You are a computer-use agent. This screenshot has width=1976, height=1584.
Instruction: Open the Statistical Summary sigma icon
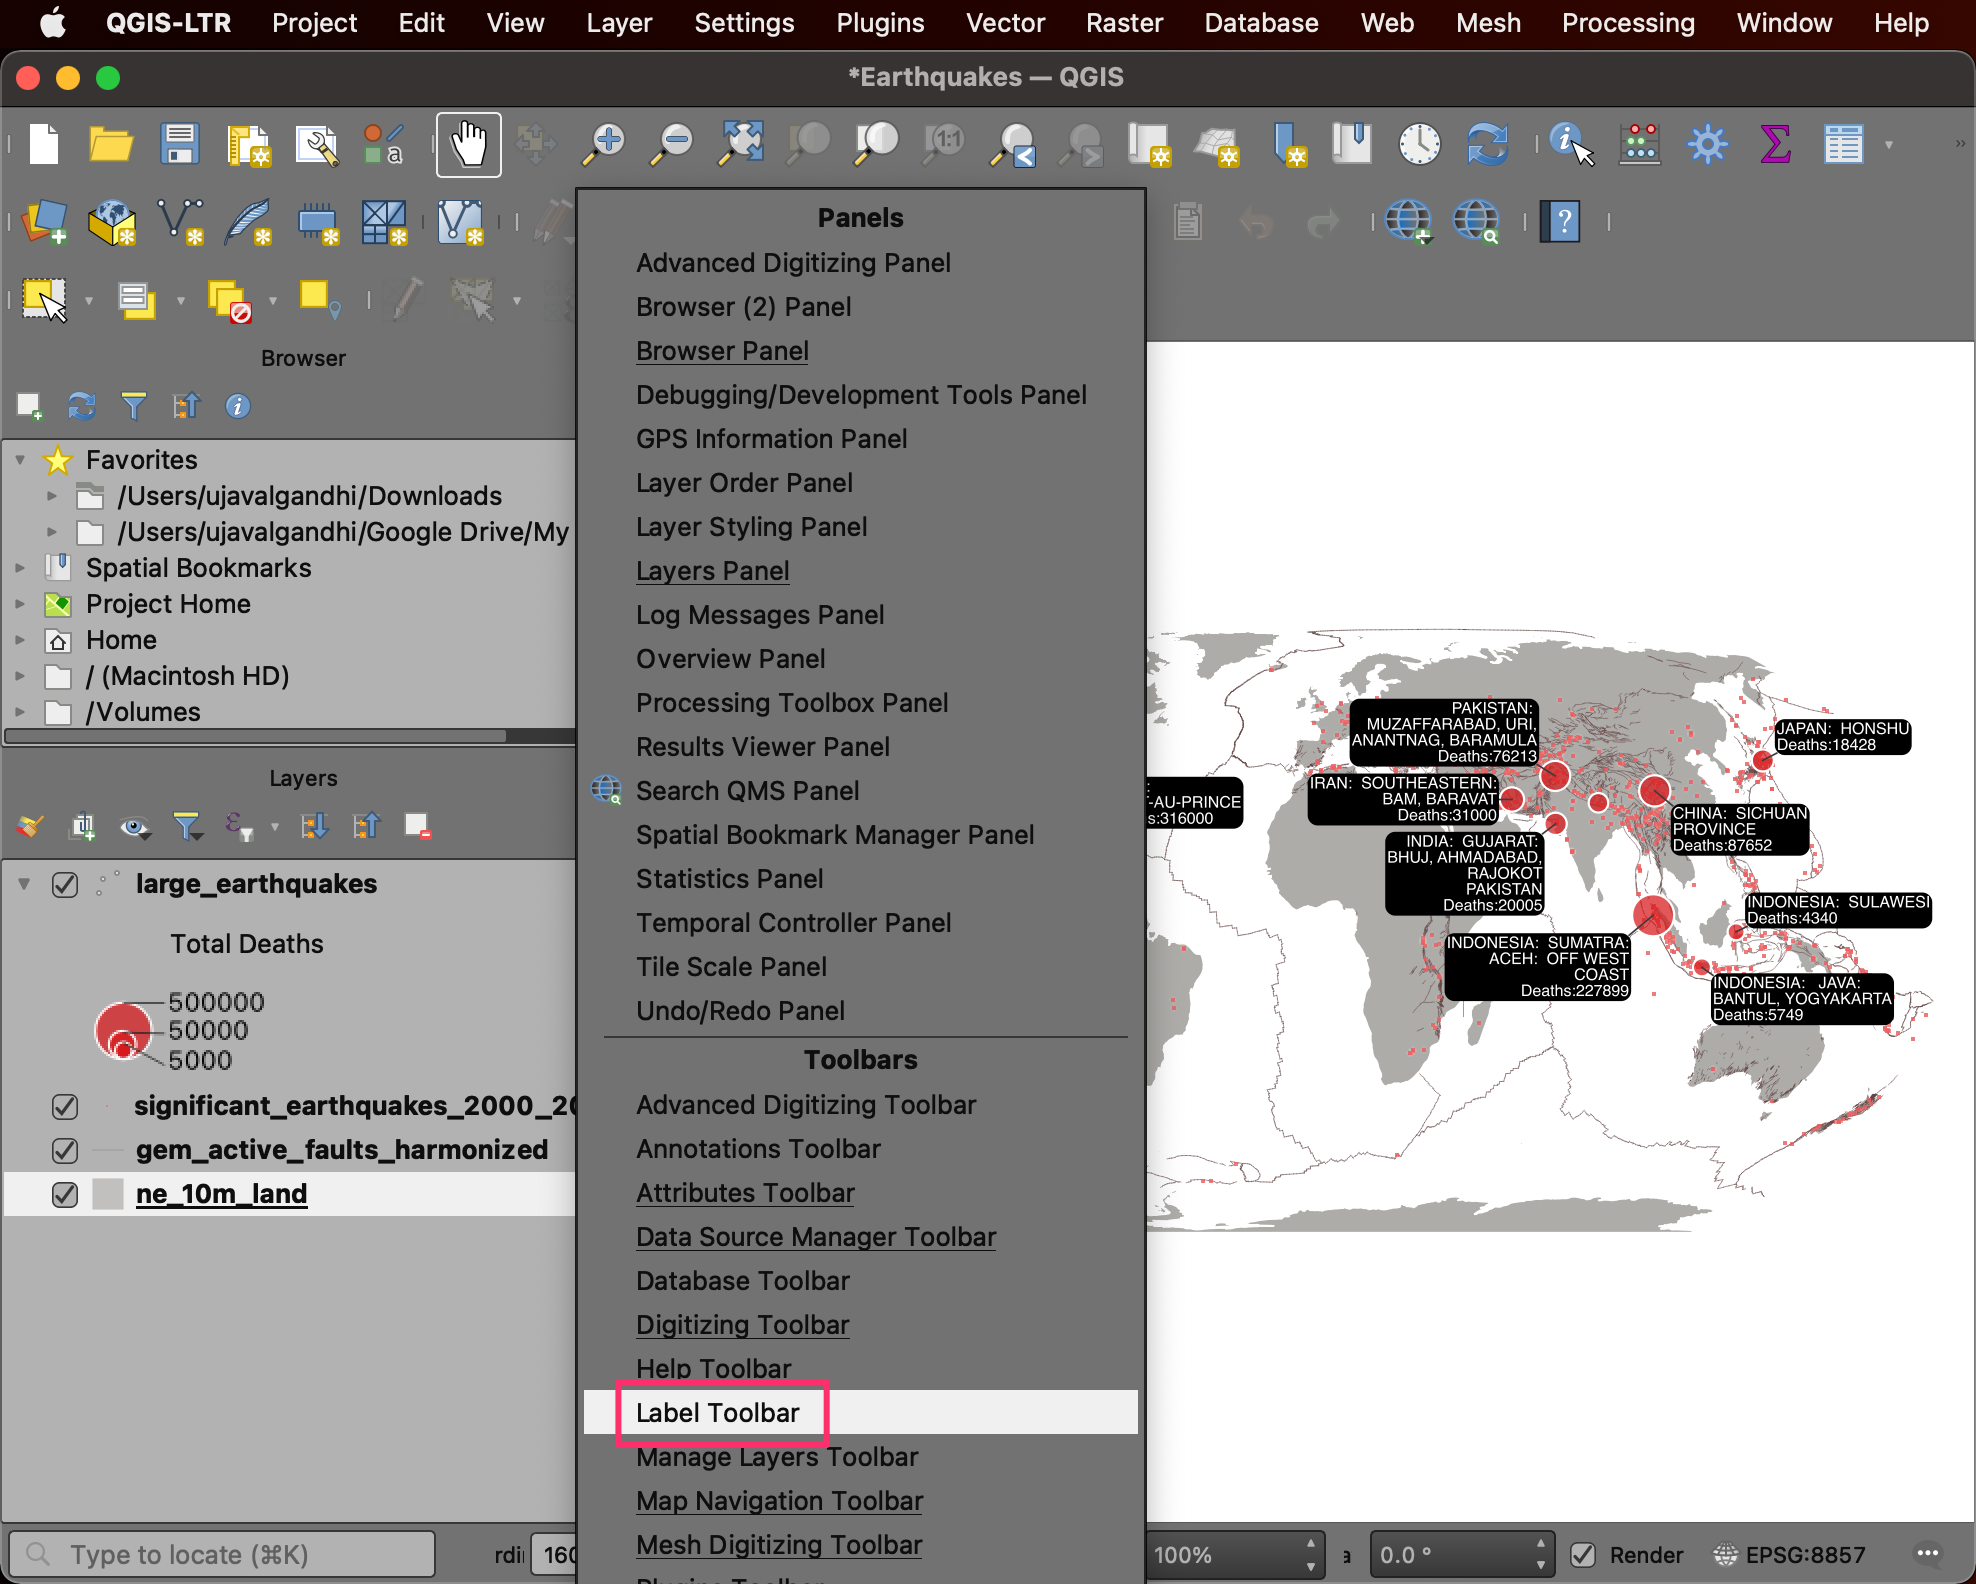click(1775, 144)
